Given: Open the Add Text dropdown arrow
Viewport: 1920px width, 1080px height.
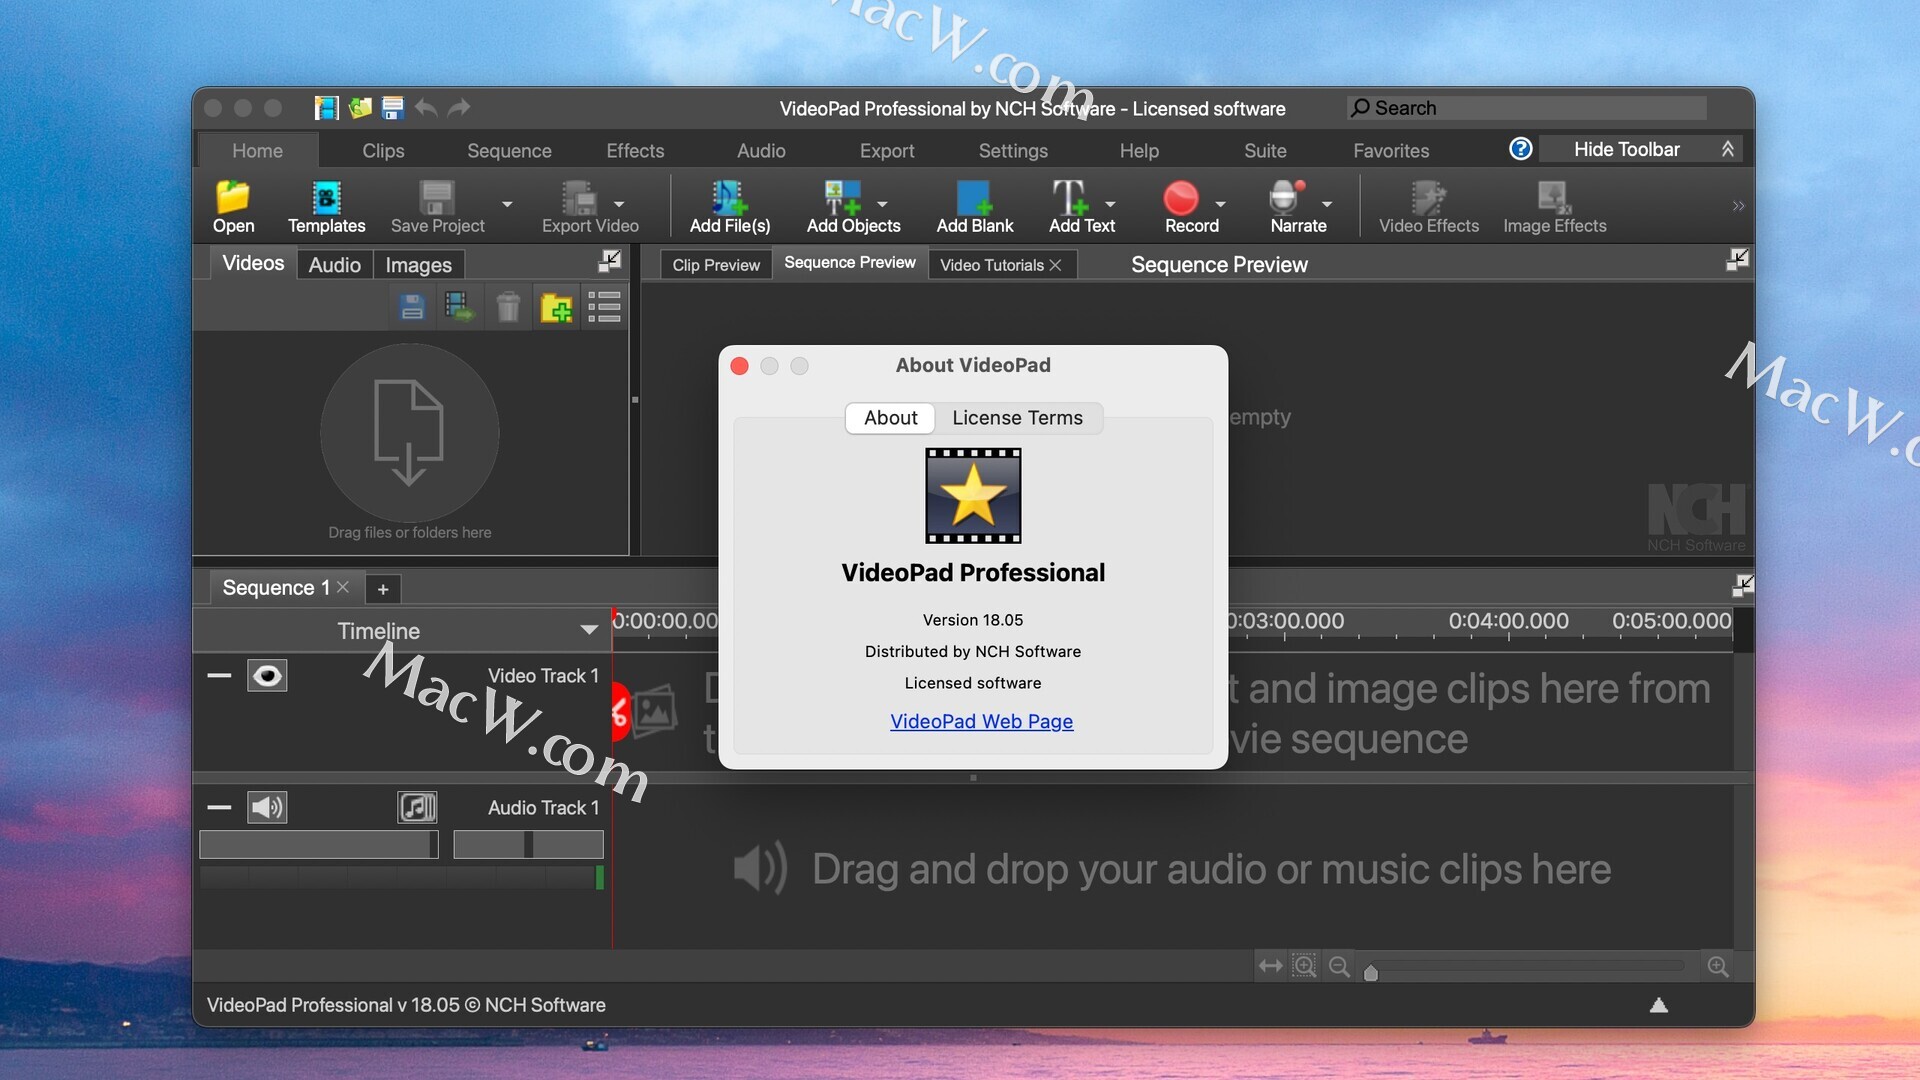Looking at the screenshot, I should coord(1110,204).
